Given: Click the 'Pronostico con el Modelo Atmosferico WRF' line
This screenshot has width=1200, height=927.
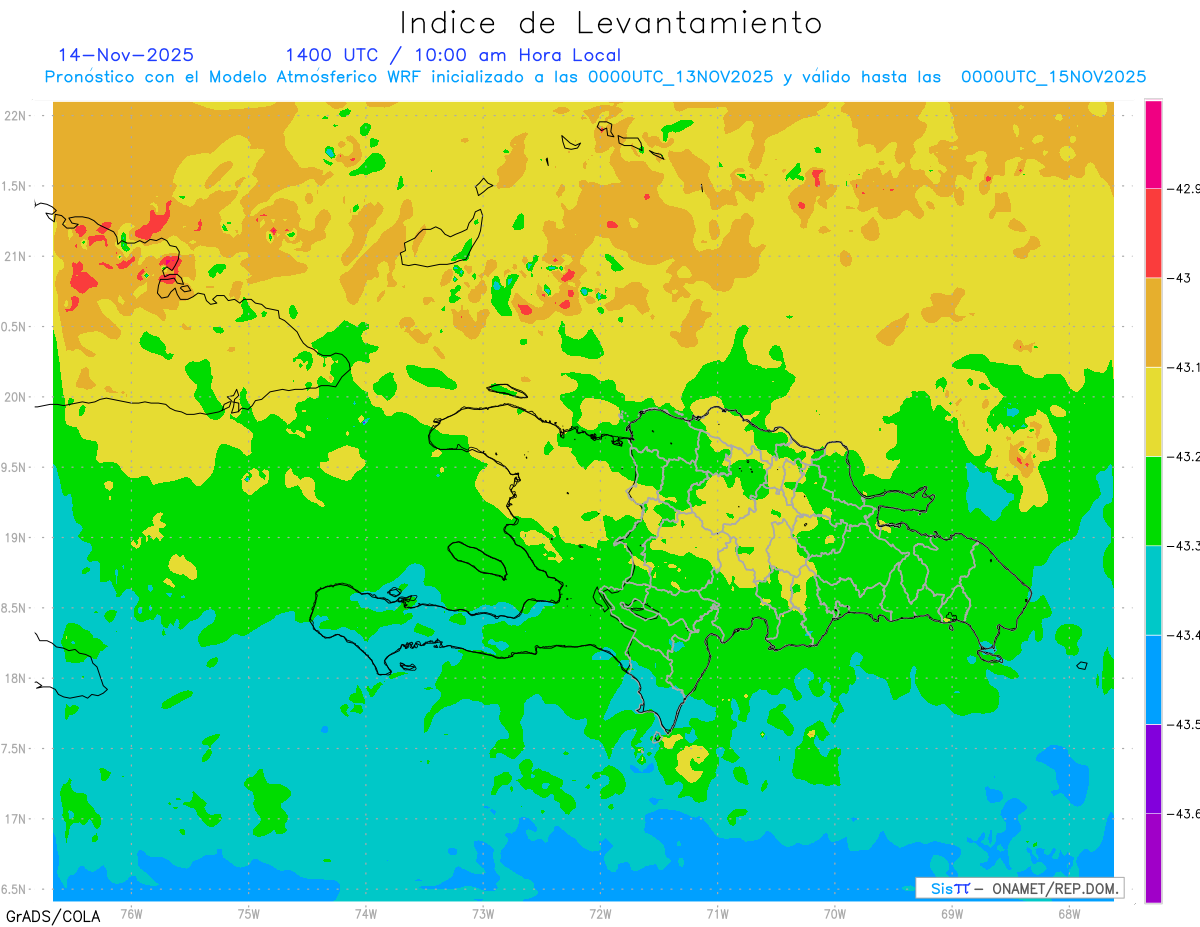Looking at the screenshot, I should point(596,77).
